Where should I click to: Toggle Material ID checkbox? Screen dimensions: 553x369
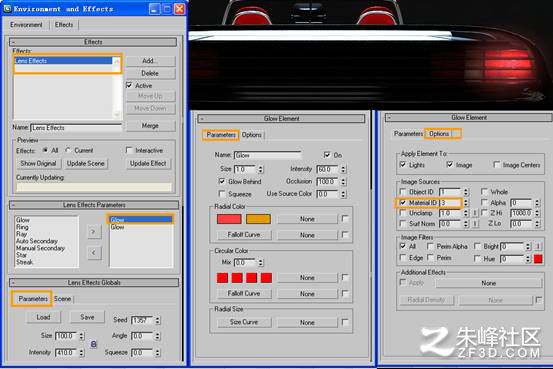tap(403, 203)
